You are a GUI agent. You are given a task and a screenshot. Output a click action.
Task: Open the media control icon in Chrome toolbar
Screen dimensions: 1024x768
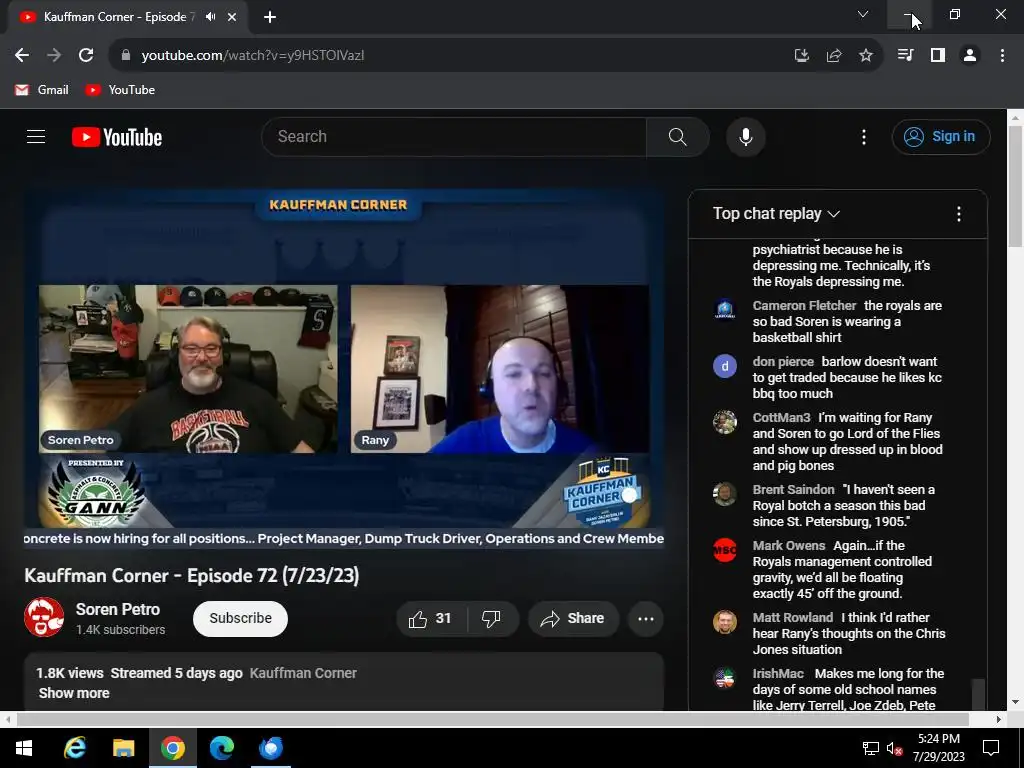pyautogui.click(x=905, y=56)
